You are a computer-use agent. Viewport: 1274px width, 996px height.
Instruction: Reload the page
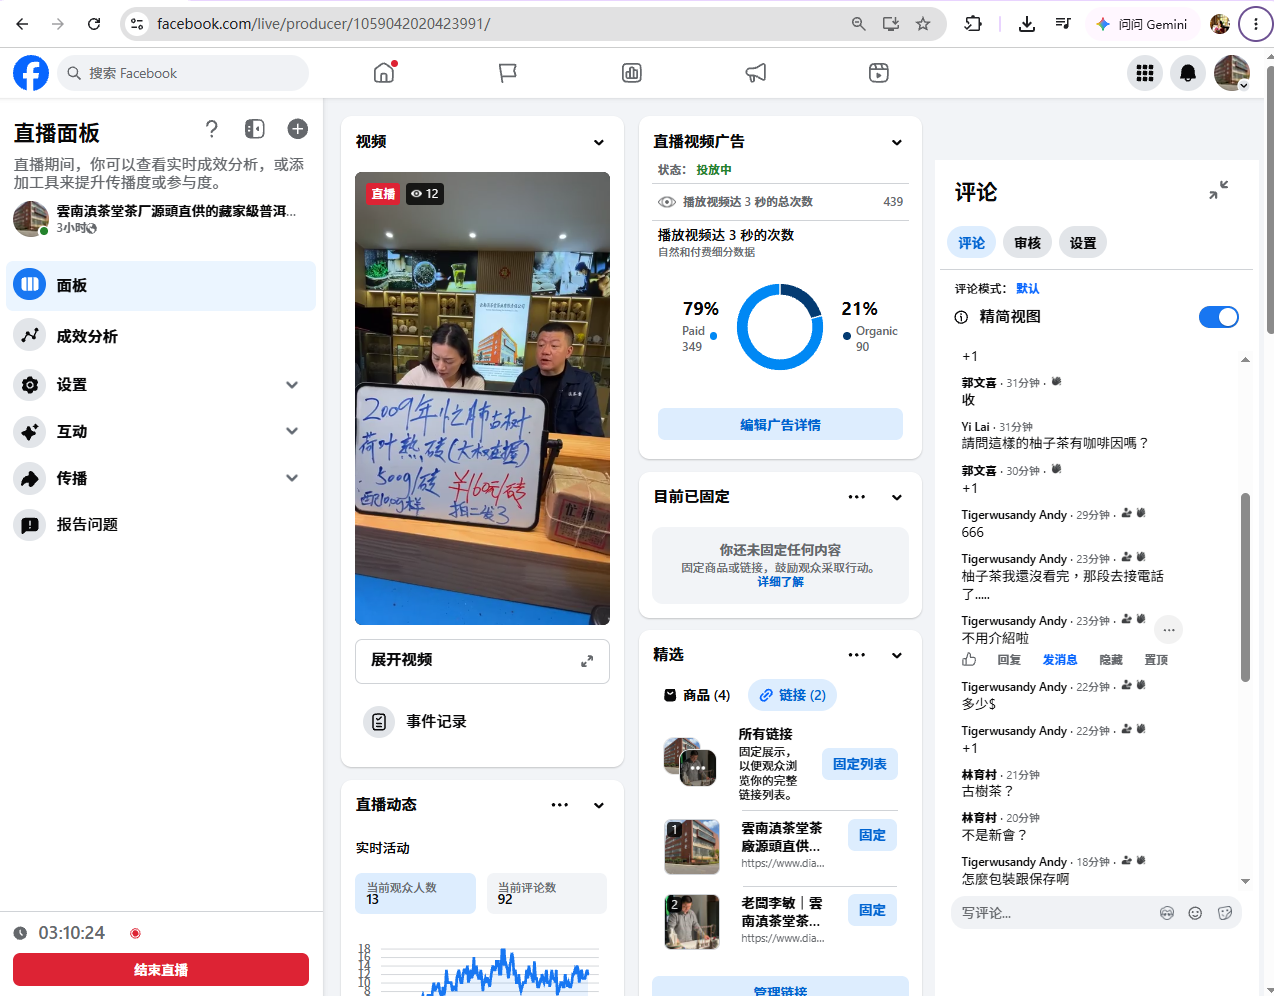pos(94,24)
